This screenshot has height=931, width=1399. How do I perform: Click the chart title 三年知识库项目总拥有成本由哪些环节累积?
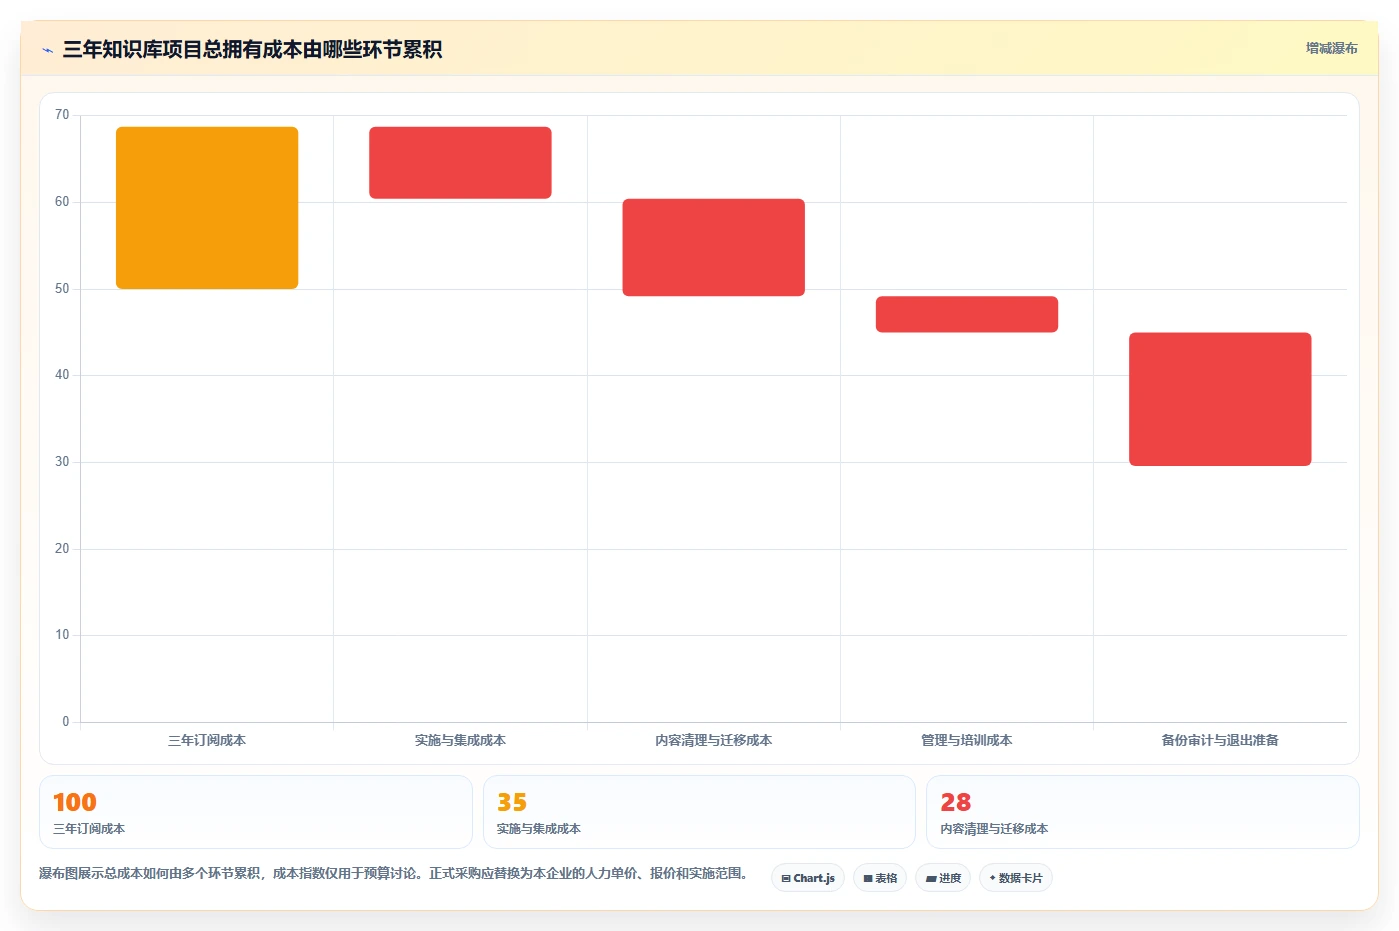coord(252,50)
